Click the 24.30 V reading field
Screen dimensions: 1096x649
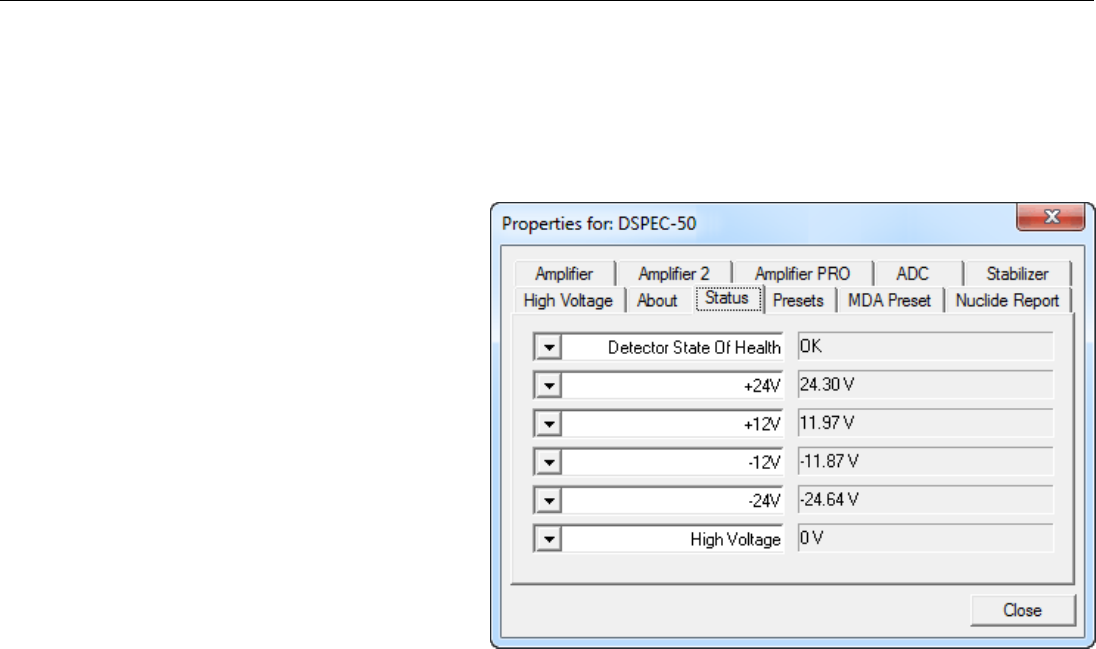[925, 385]
